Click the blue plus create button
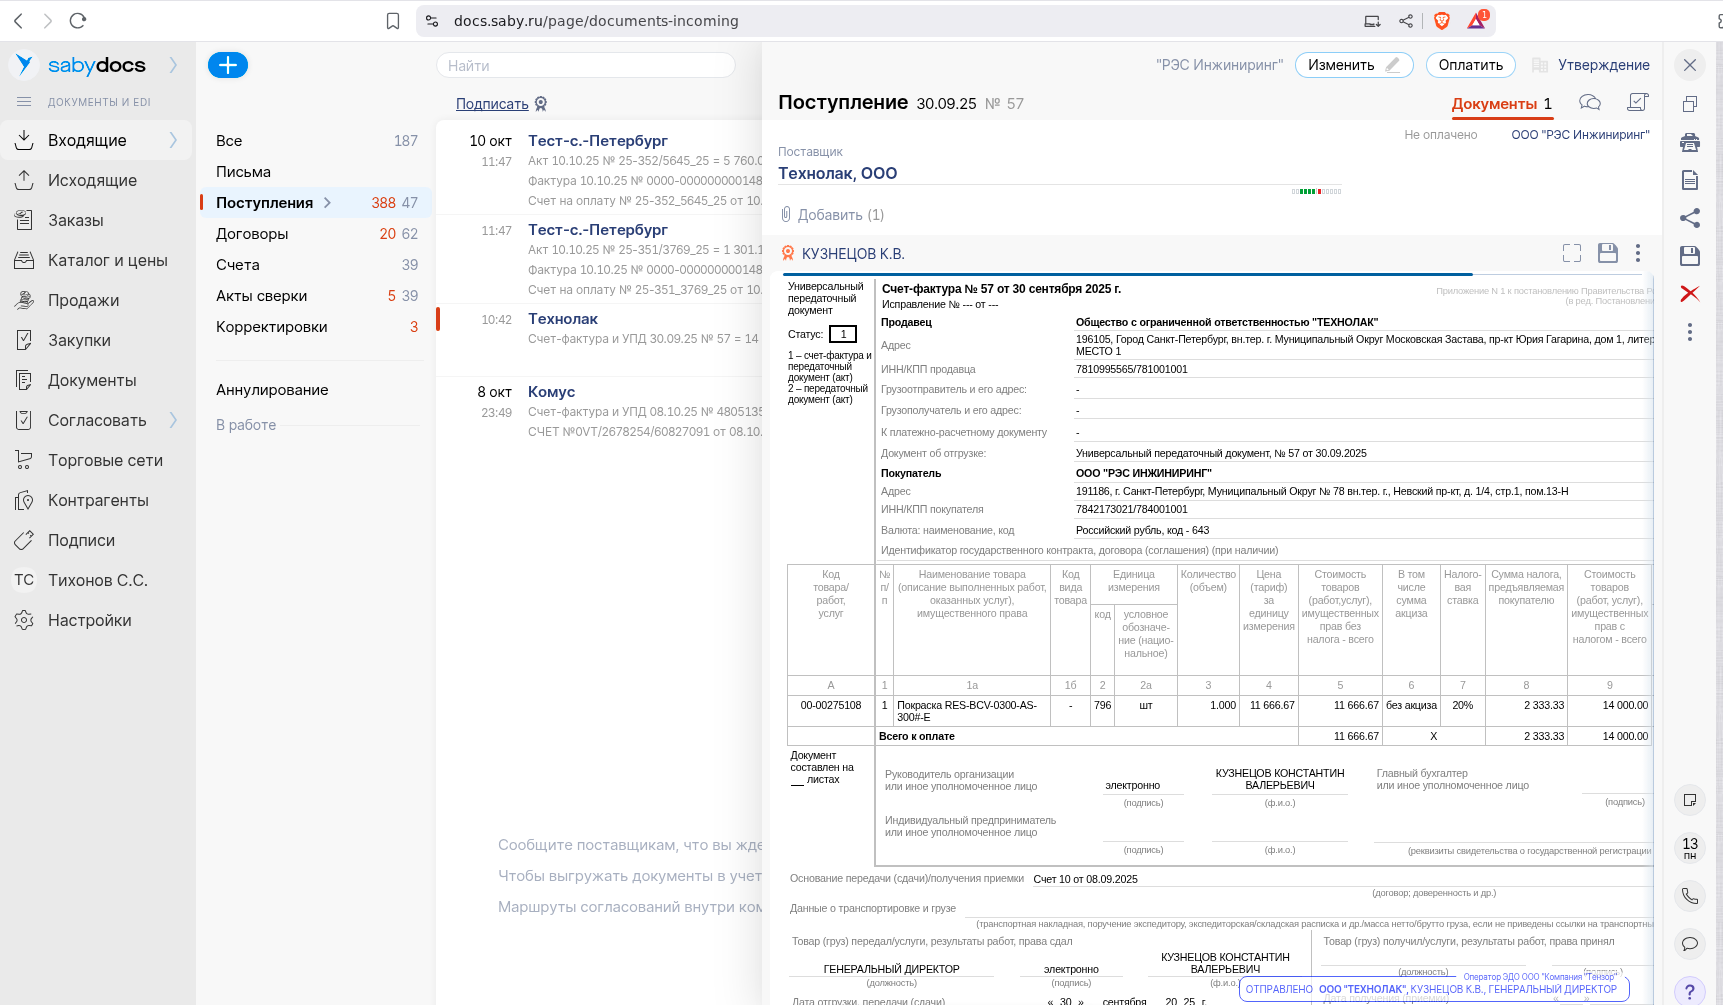Viewport: 1723px width, 1005px height. 228,65
